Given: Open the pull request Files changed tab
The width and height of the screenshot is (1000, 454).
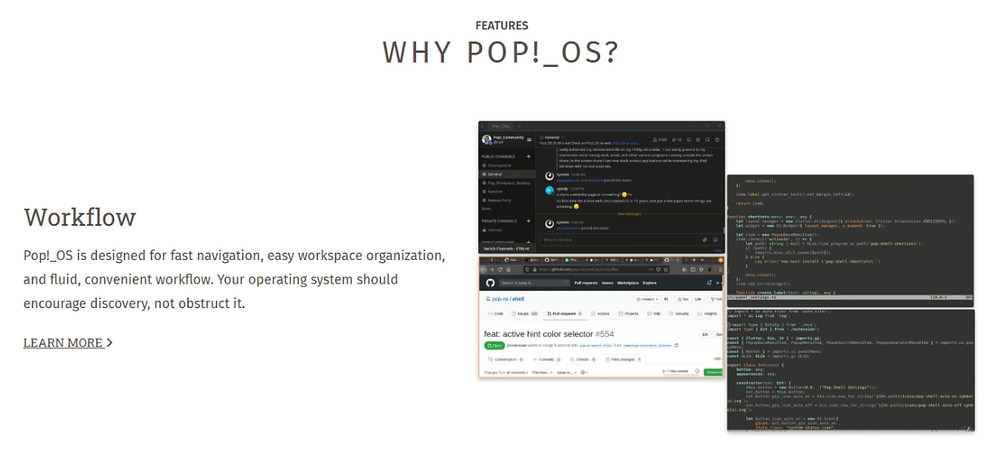Looking at the screenshot, I should (x=623, y=360).
